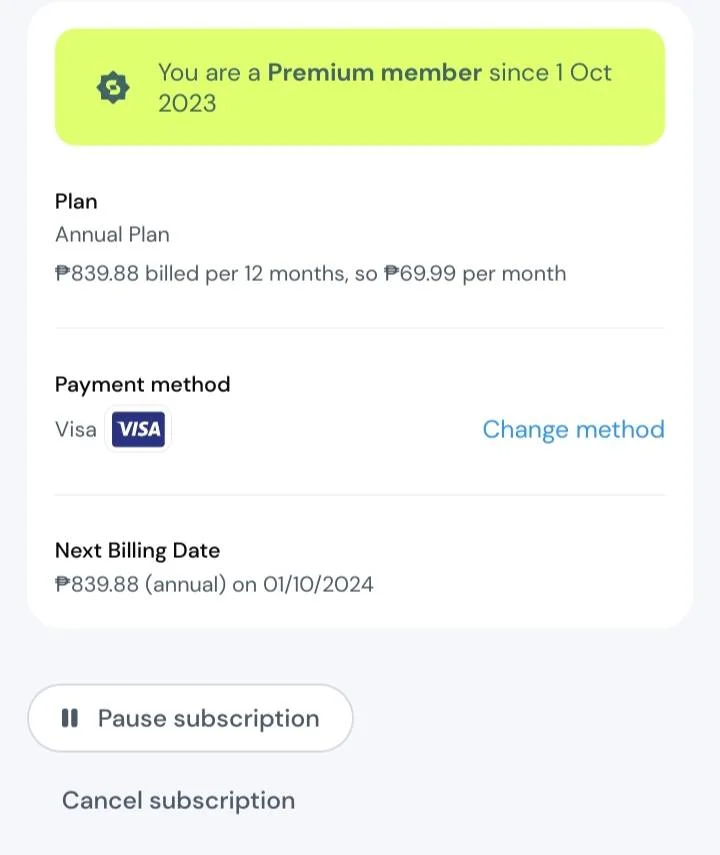This screenshot has width=720, height=855.
Task: Click the ₱839.88 billed per 12 months line
Action: (x=310, y=274)
